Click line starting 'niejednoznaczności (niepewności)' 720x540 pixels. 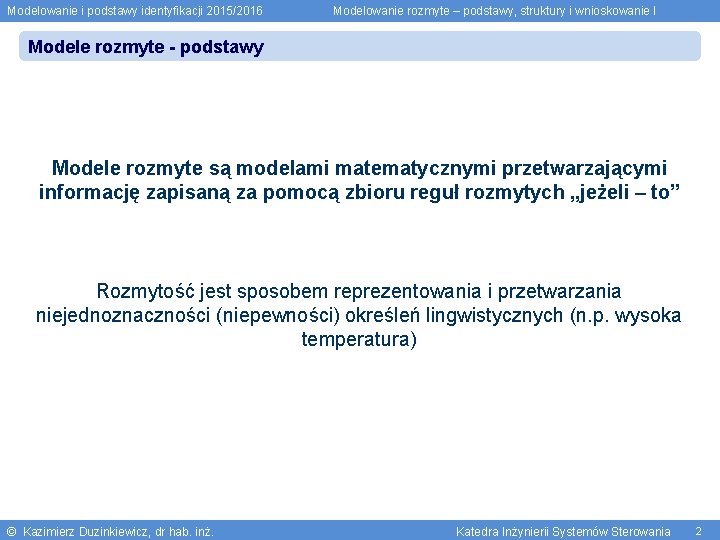coord(359,315)
